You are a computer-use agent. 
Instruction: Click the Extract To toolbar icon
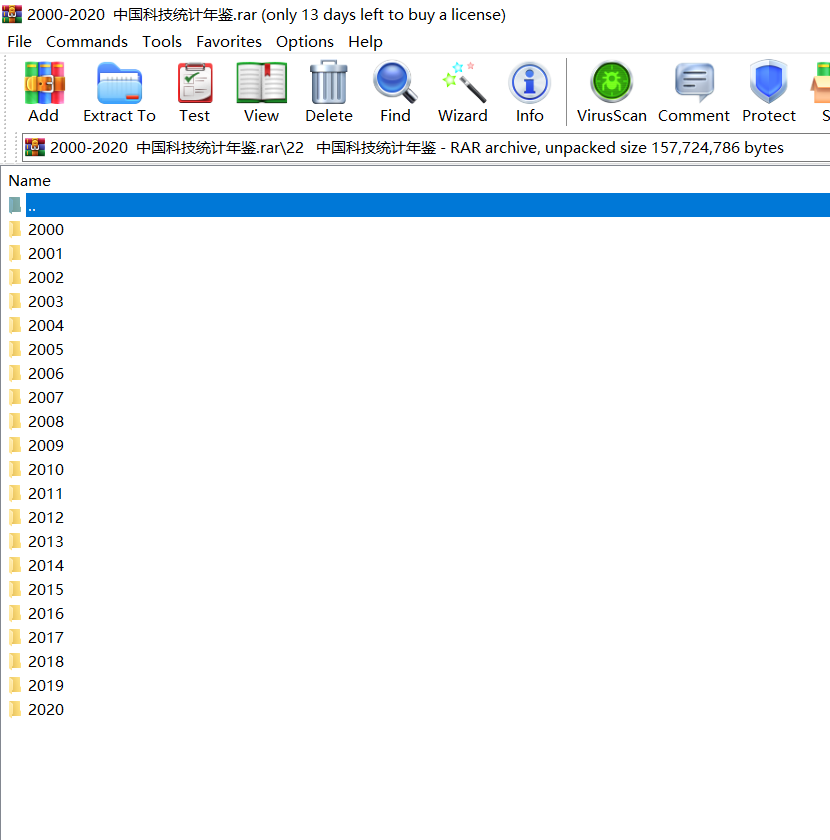(119, 83)
